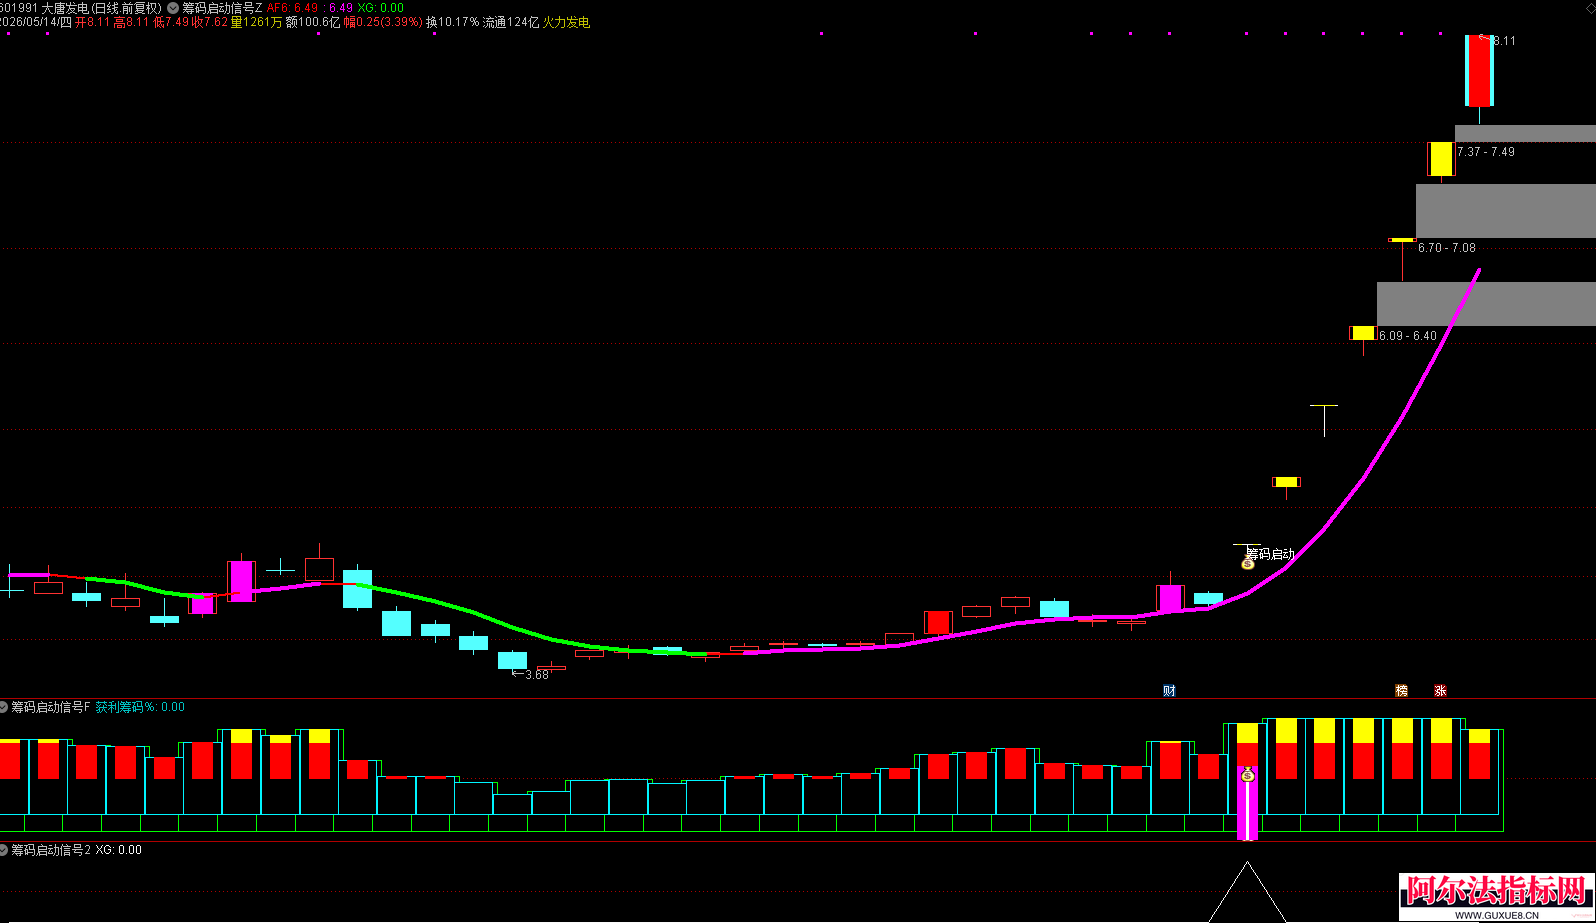
Task: Click the 榜 ranking marker icon
Action: pos(1401,691)
